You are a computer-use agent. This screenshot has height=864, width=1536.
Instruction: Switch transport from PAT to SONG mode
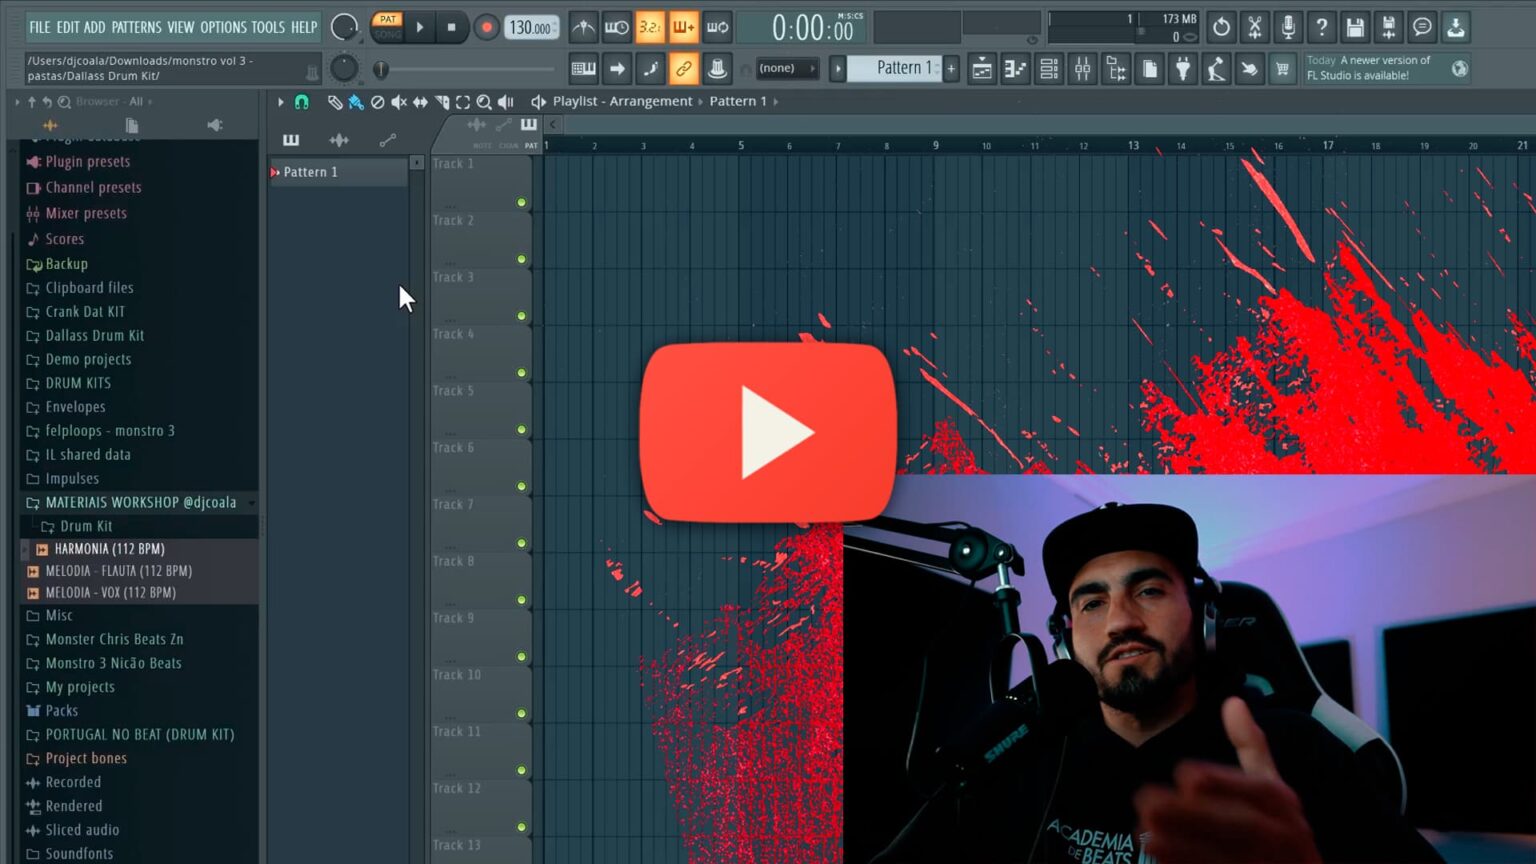pyautogui.click(x=388, y=33)
